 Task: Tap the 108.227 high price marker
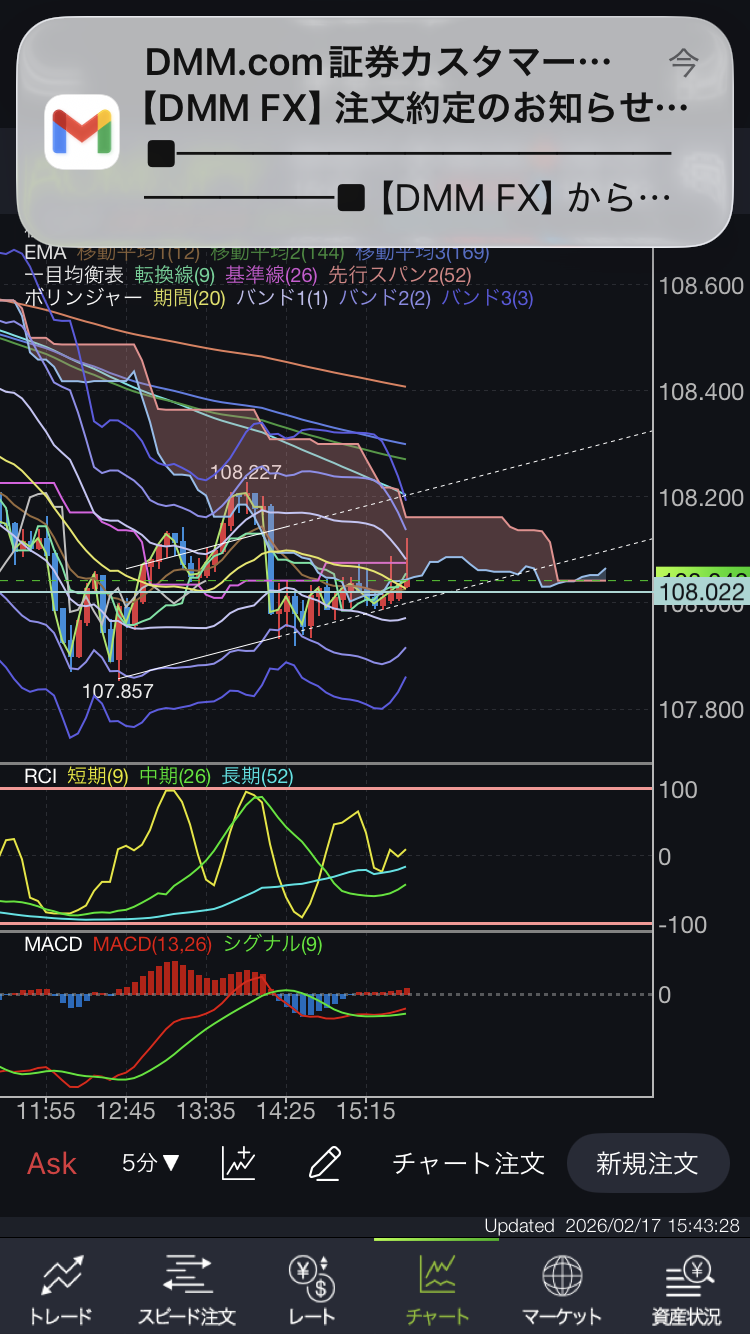(x=246, y=473)
